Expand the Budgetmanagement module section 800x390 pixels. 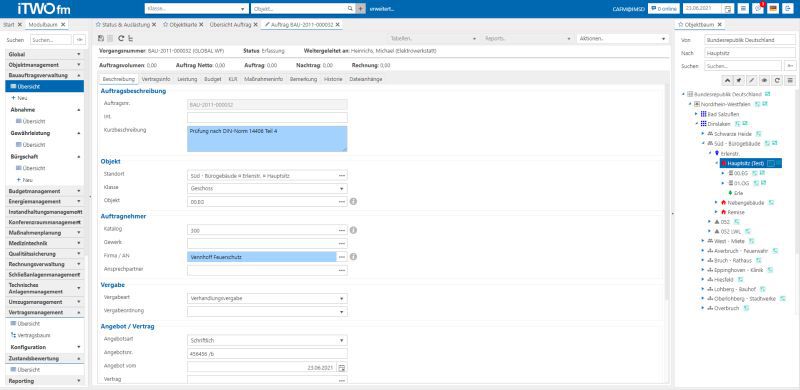coord(44,191)
